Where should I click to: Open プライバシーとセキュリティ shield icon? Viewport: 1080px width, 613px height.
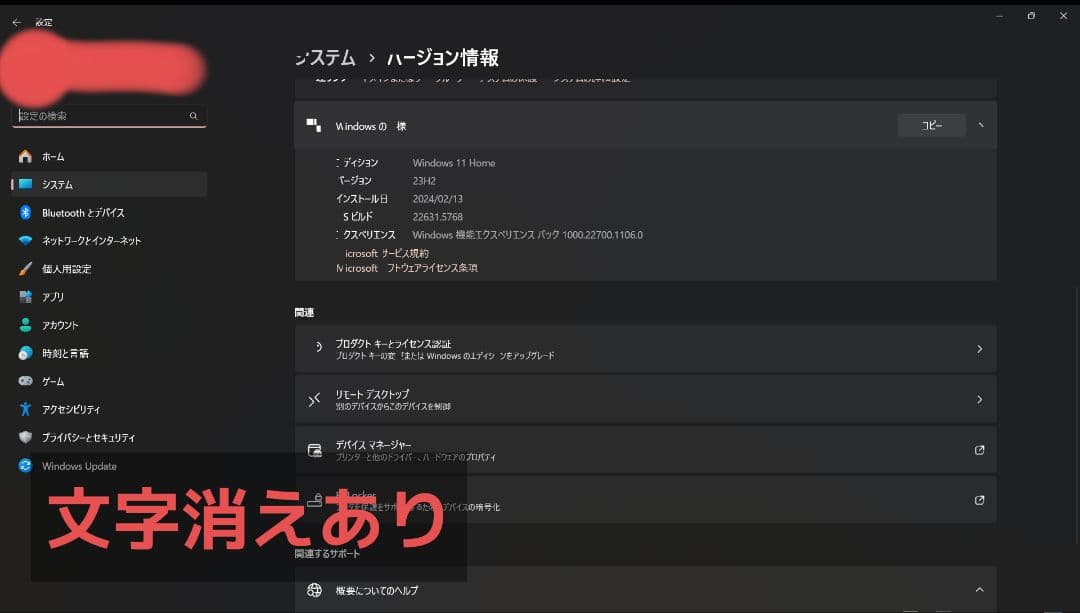point(24,437)
